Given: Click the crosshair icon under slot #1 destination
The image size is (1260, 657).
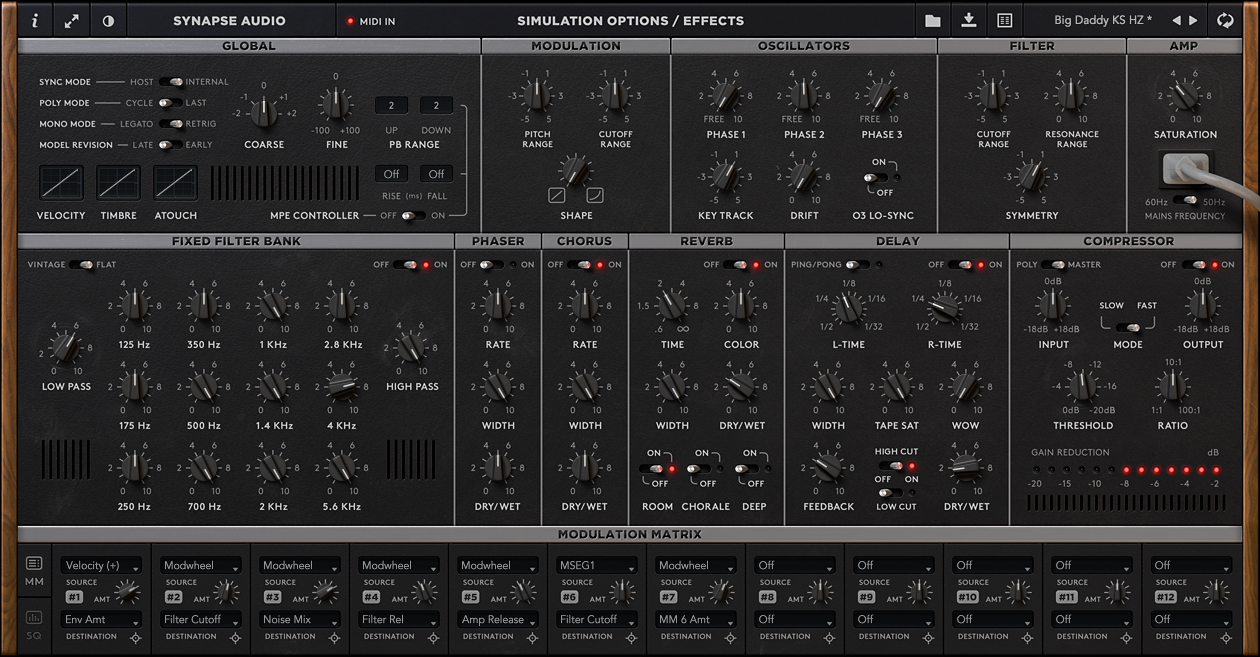Looking at the screenshot, I should click(x=137, y=637).
